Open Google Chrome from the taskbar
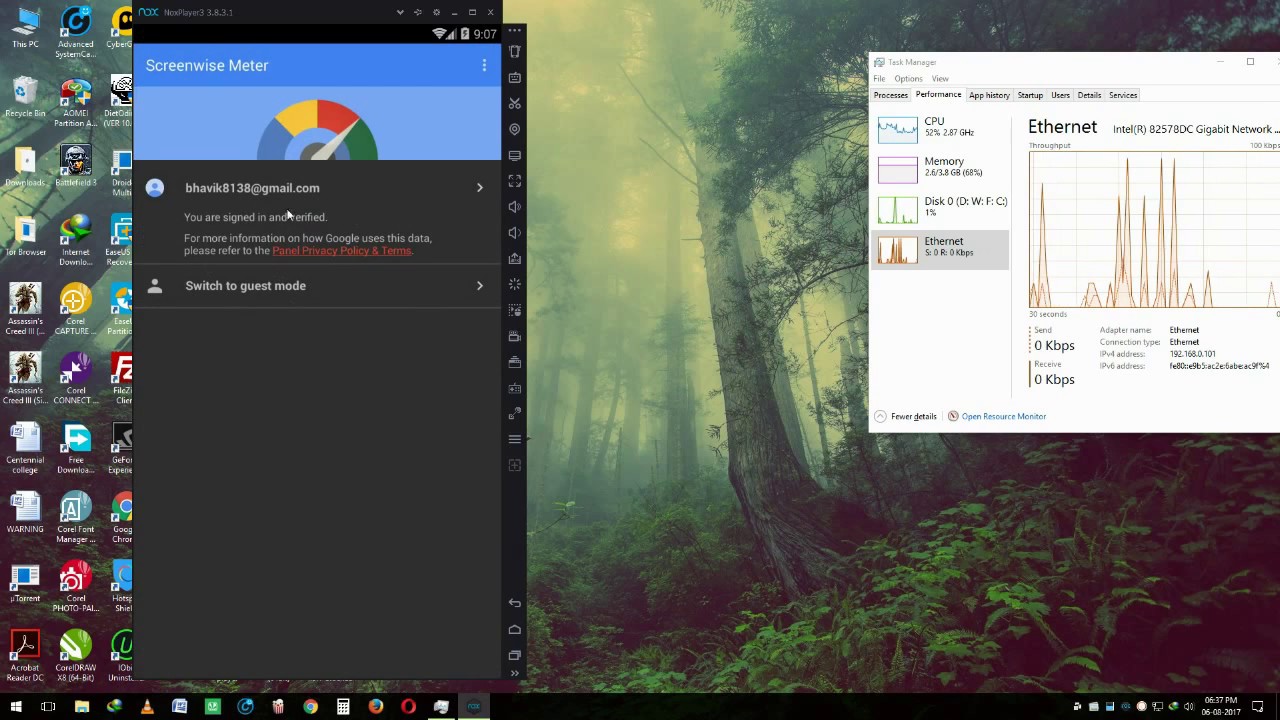Image resolution: width=1280 pixels, height=720 pixels. [x=310, y=707]
